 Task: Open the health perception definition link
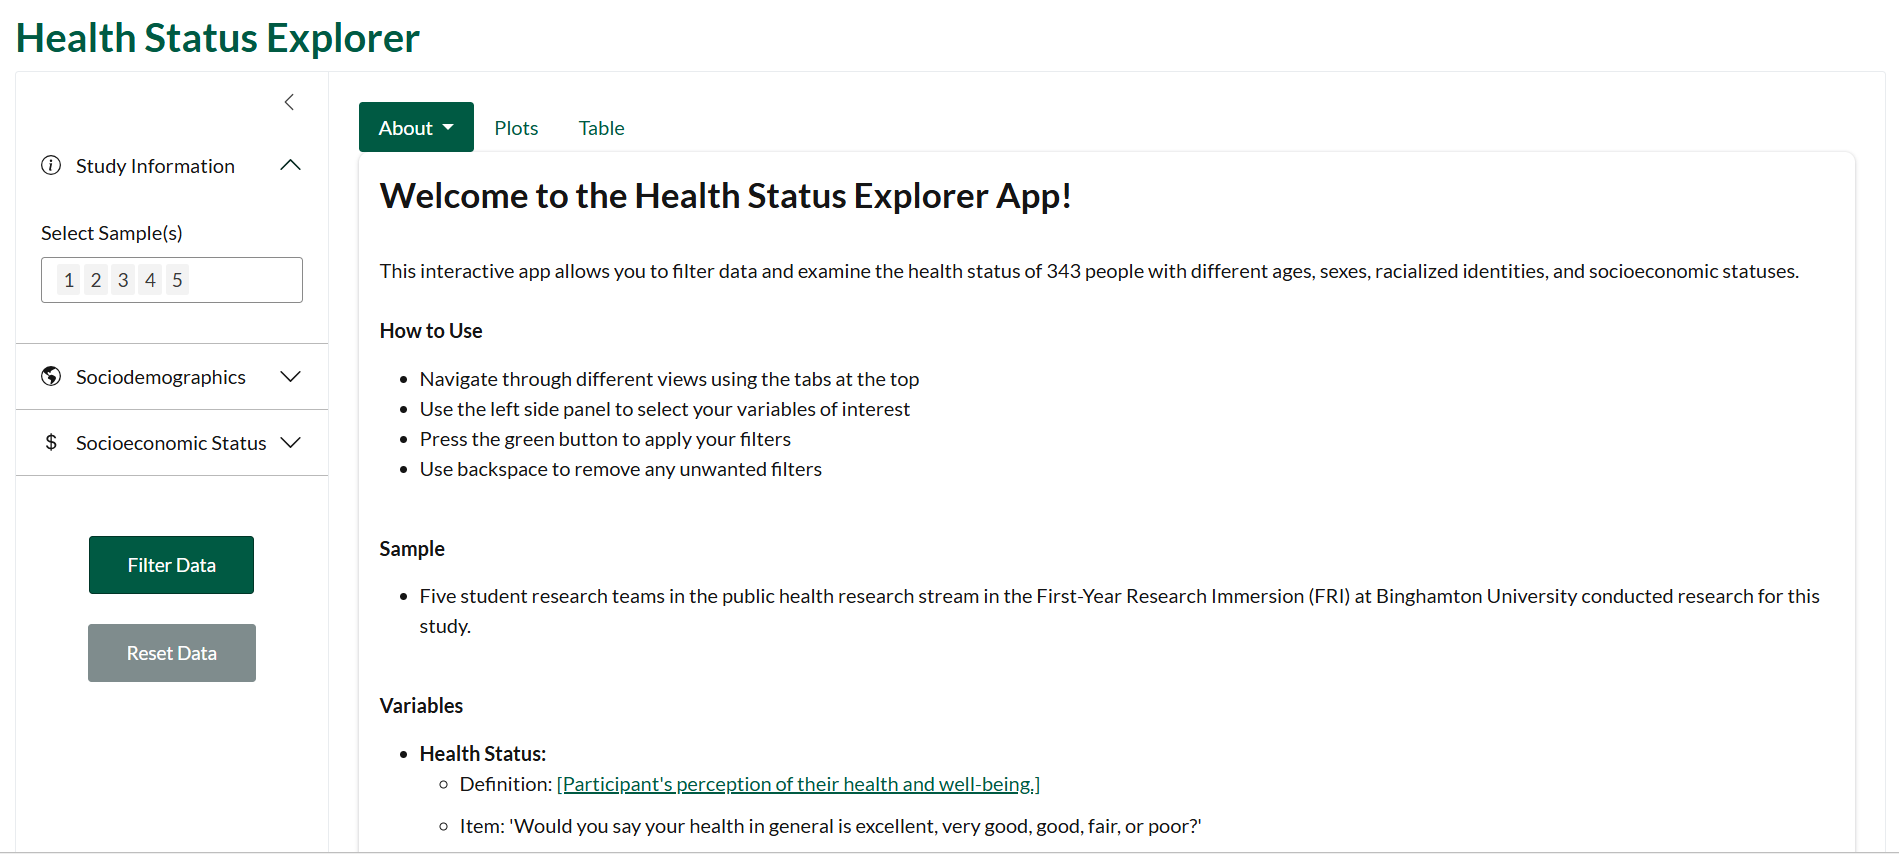pos(798,784)
